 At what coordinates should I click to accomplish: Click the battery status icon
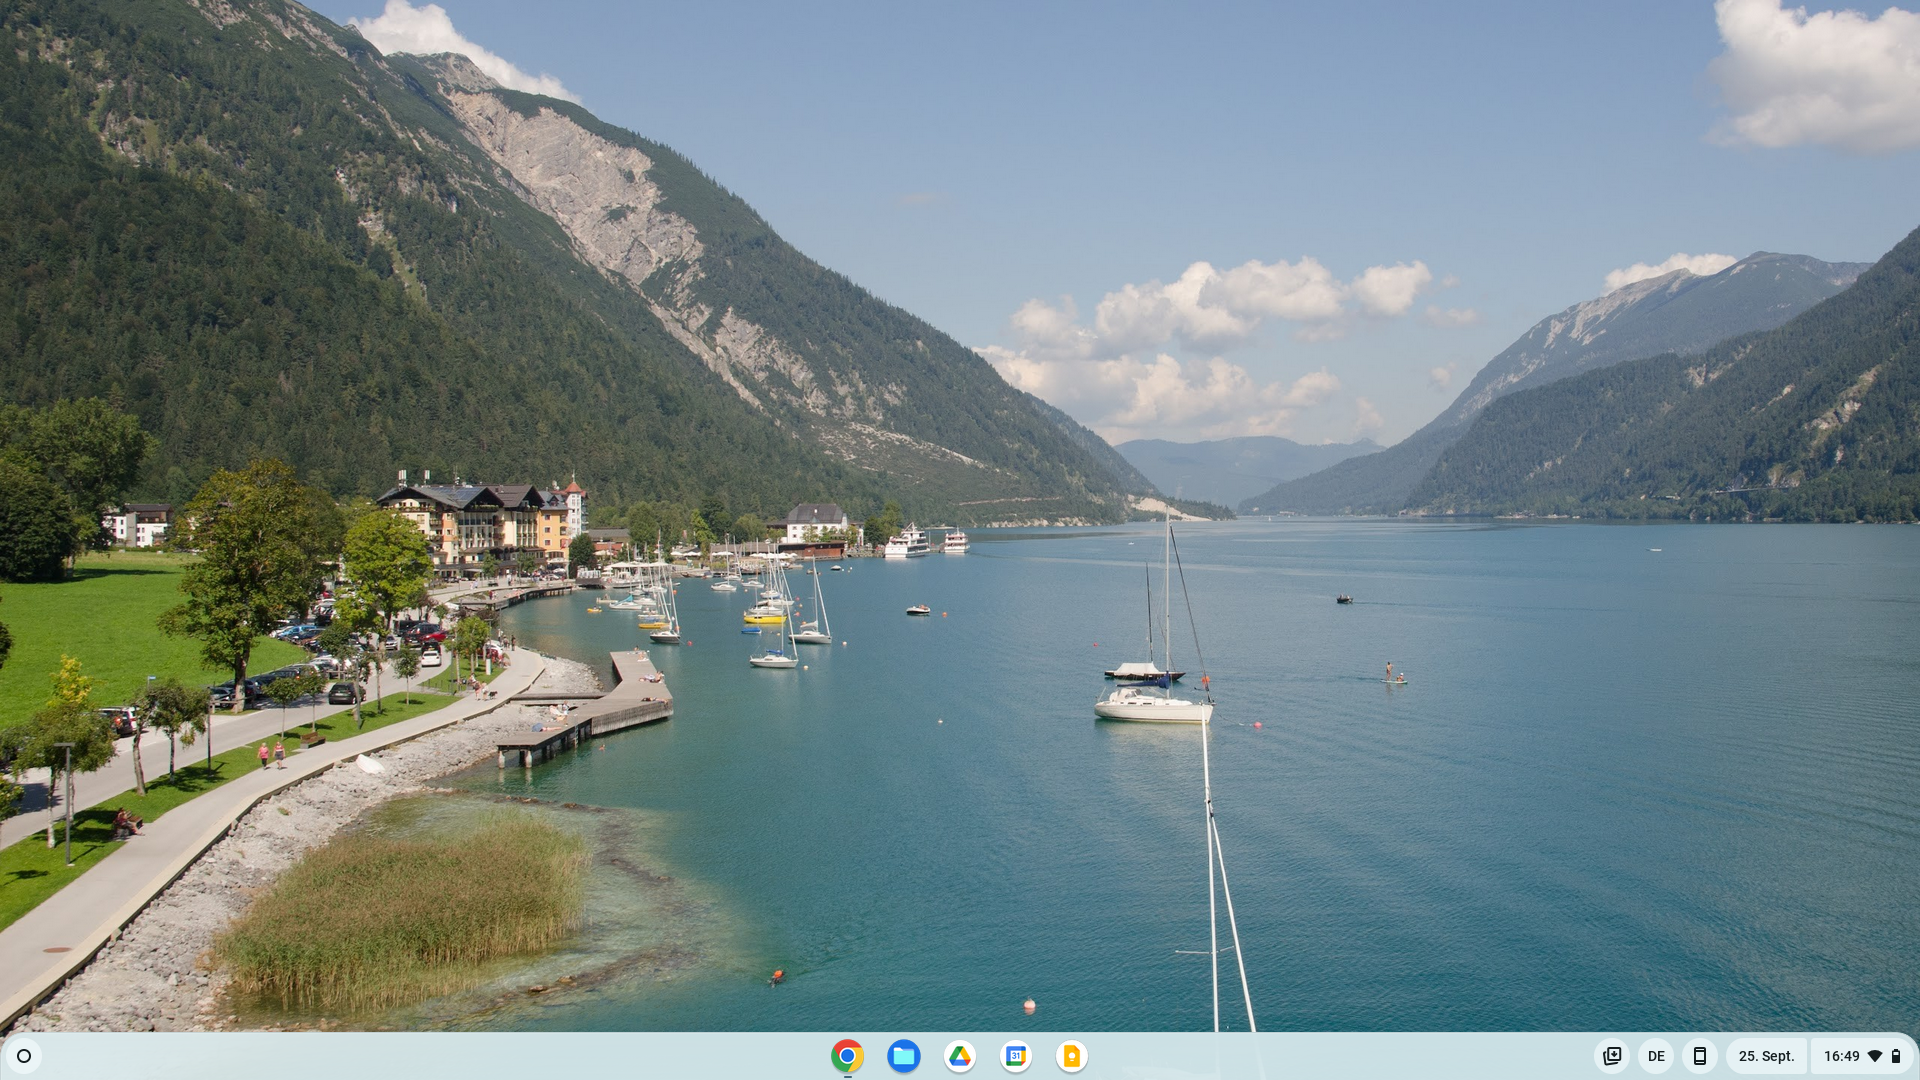(x=1895, y=1056)
